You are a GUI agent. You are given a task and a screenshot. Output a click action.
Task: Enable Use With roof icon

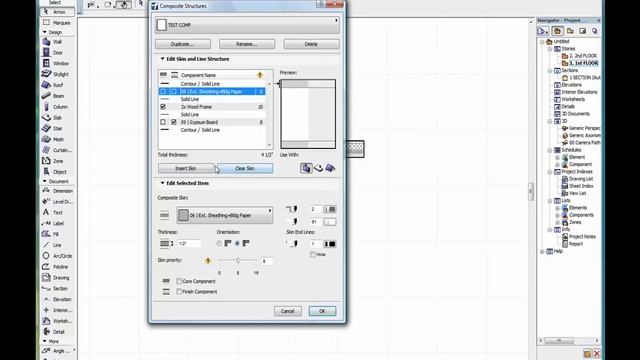click(330, 168)
